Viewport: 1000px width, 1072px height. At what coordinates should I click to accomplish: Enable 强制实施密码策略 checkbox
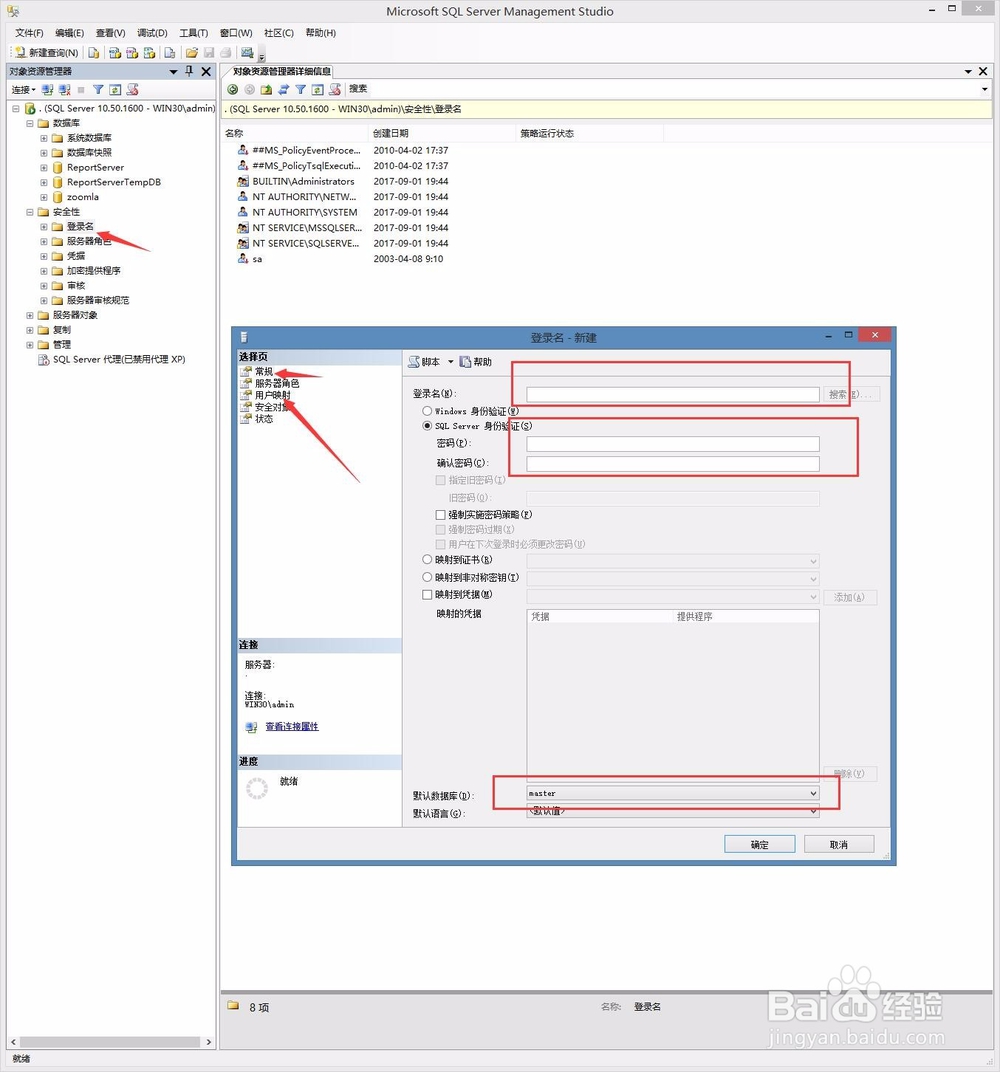(x=441, y=515)
